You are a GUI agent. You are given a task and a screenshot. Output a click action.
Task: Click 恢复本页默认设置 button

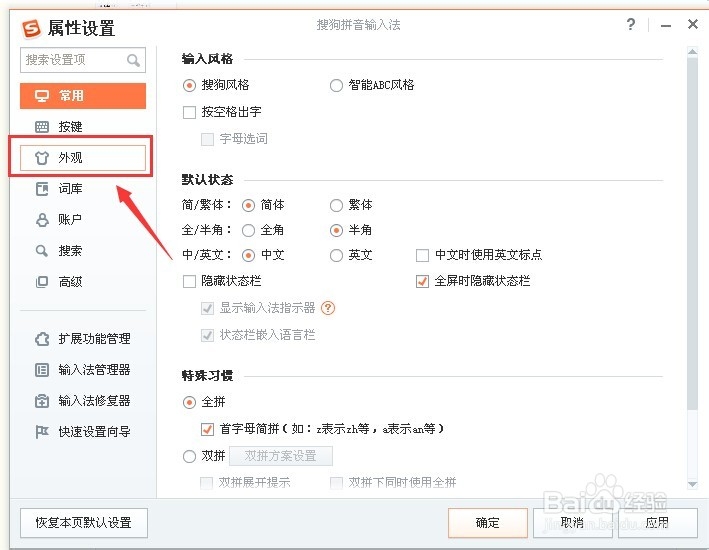tap(83, 522)
